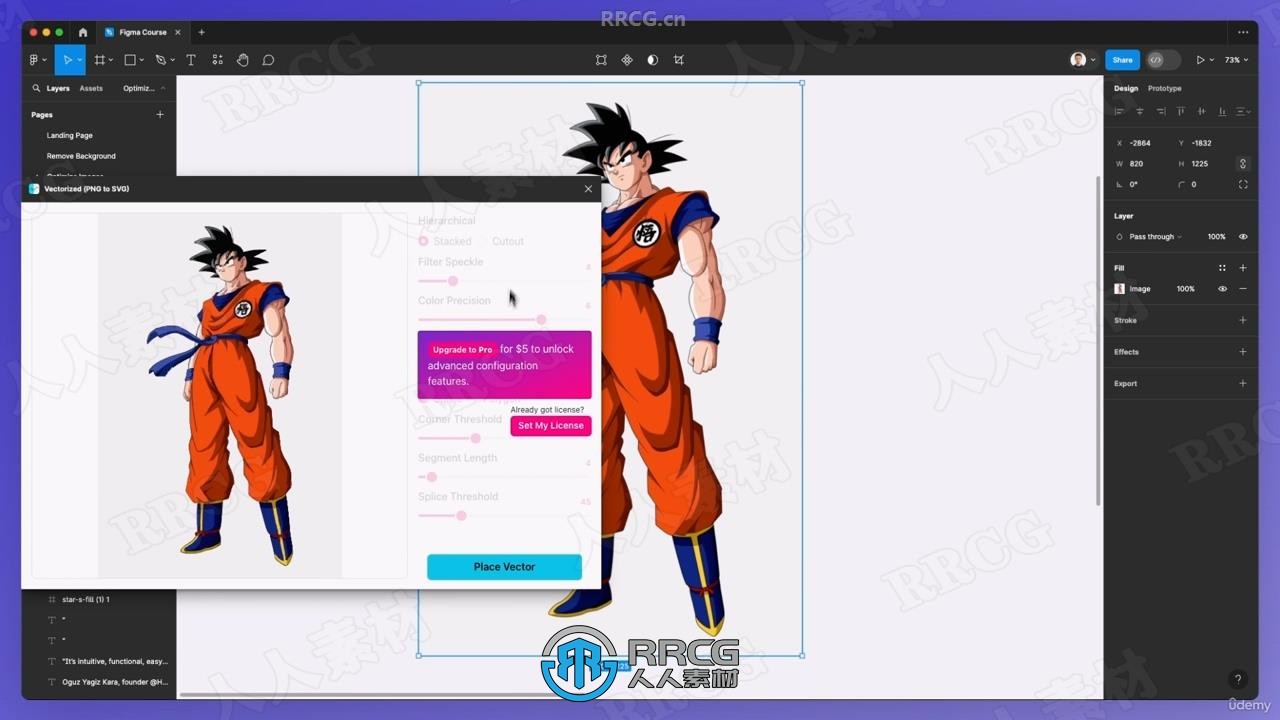Select the Rectangle shape tool

(x=129, y=60)
